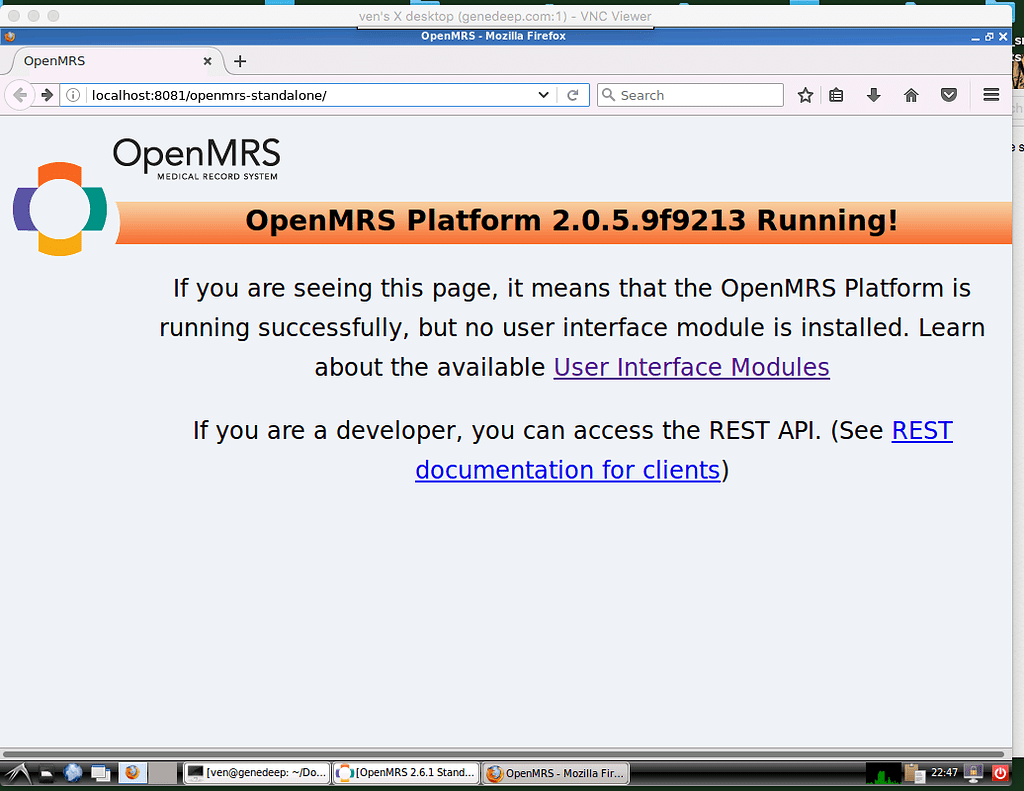Open REST documentation for clients
This screenshot has height=791, width=1024.
click(x=568, y=469)
